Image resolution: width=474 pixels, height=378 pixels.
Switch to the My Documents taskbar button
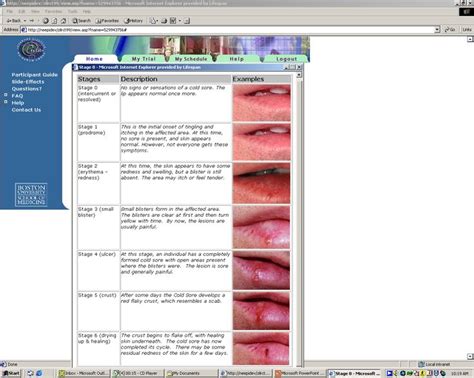(191, 373)
